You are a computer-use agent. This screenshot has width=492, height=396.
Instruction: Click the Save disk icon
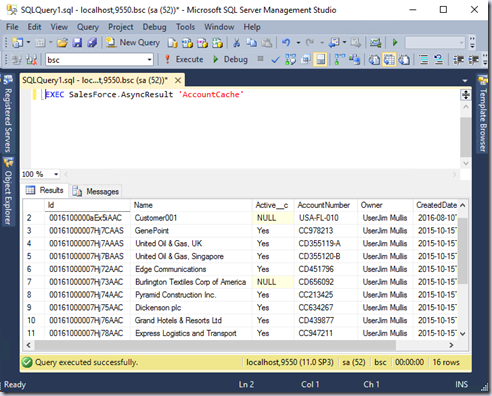[77, 42]
